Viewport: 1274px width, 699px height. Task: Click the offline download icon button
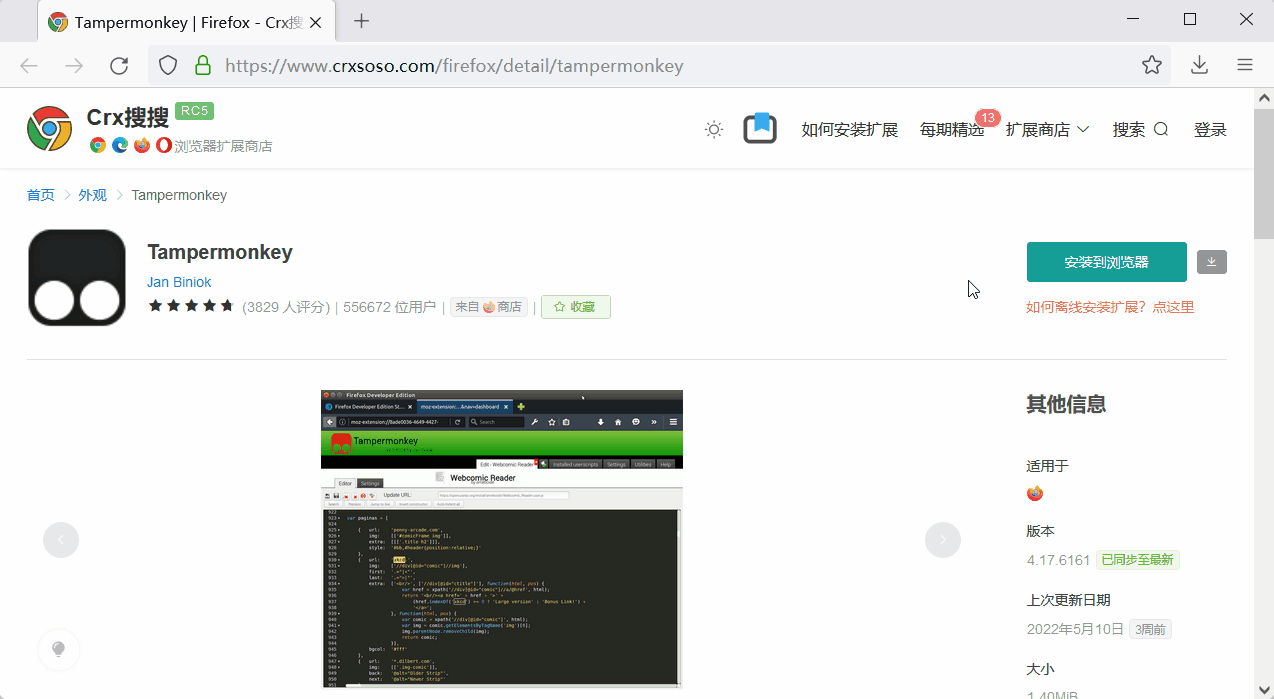tap(1211, 262)
